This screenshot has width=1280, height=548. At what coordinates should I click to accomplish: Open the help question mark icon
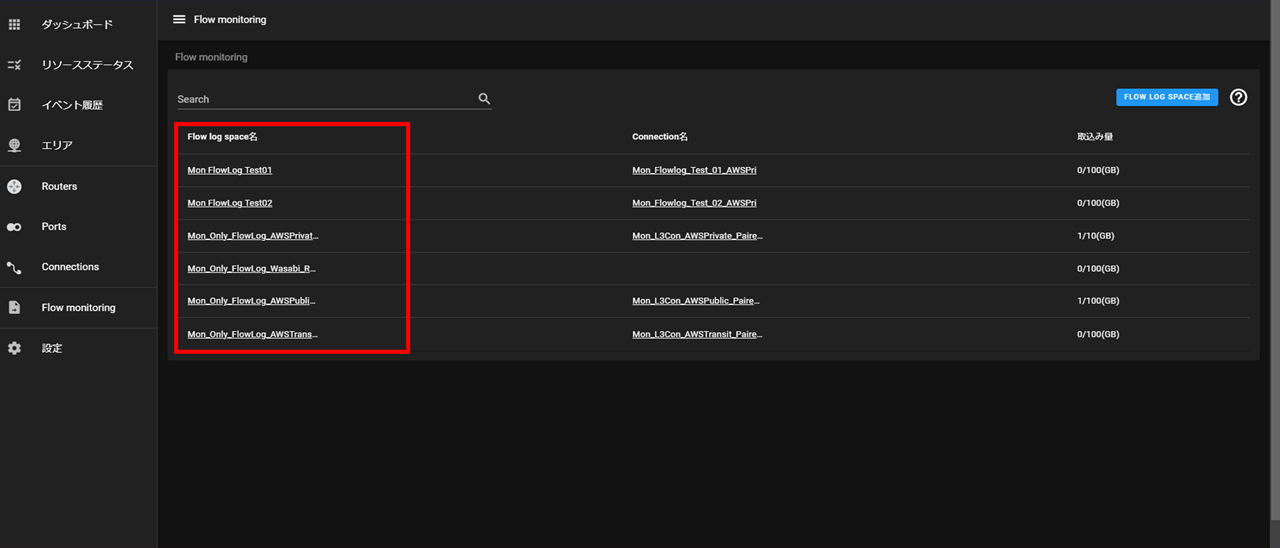coord(1238,97)
